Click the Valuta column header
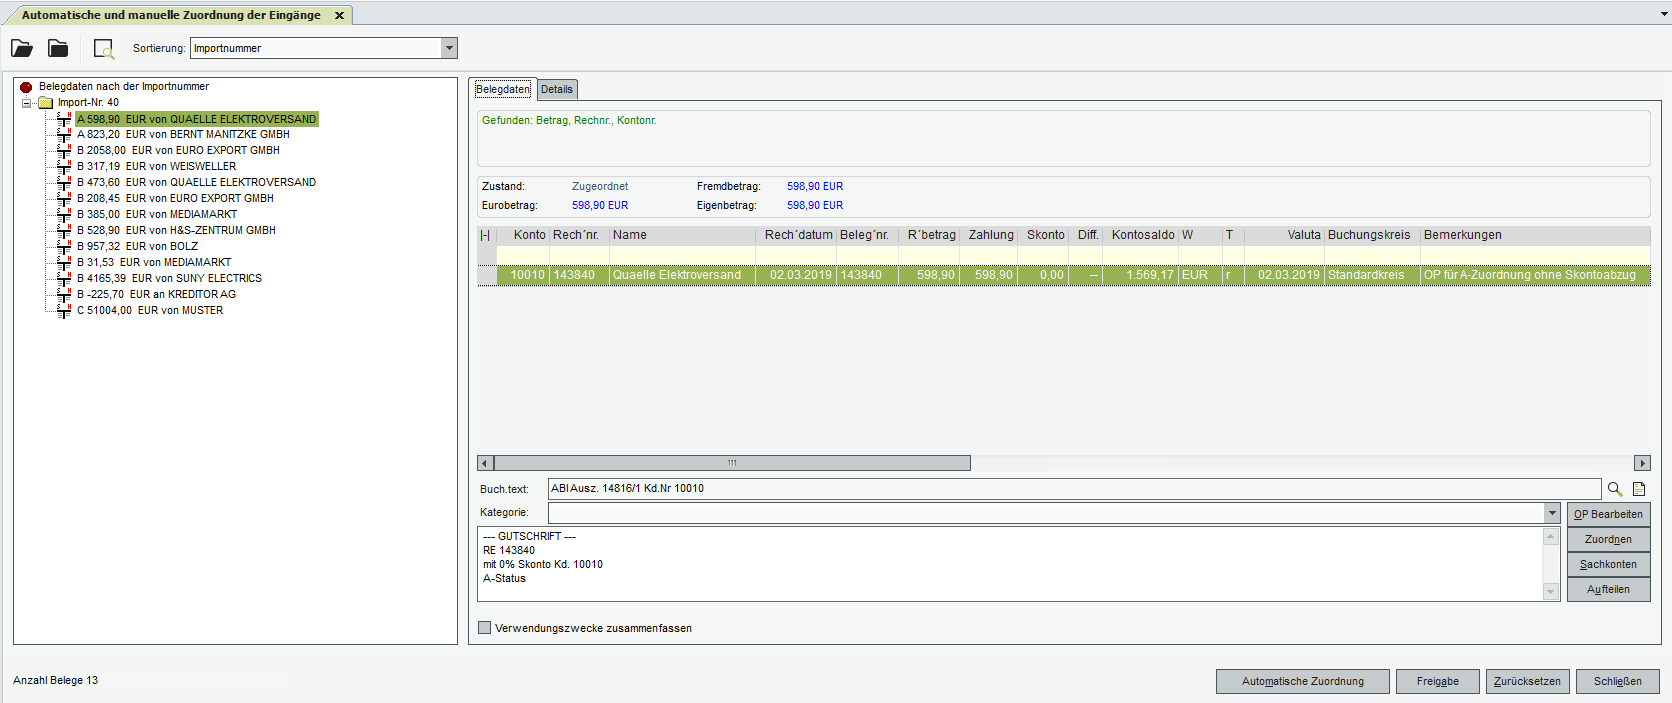The width and height of the screenshot is (1672, 703). click(1285, 235)
